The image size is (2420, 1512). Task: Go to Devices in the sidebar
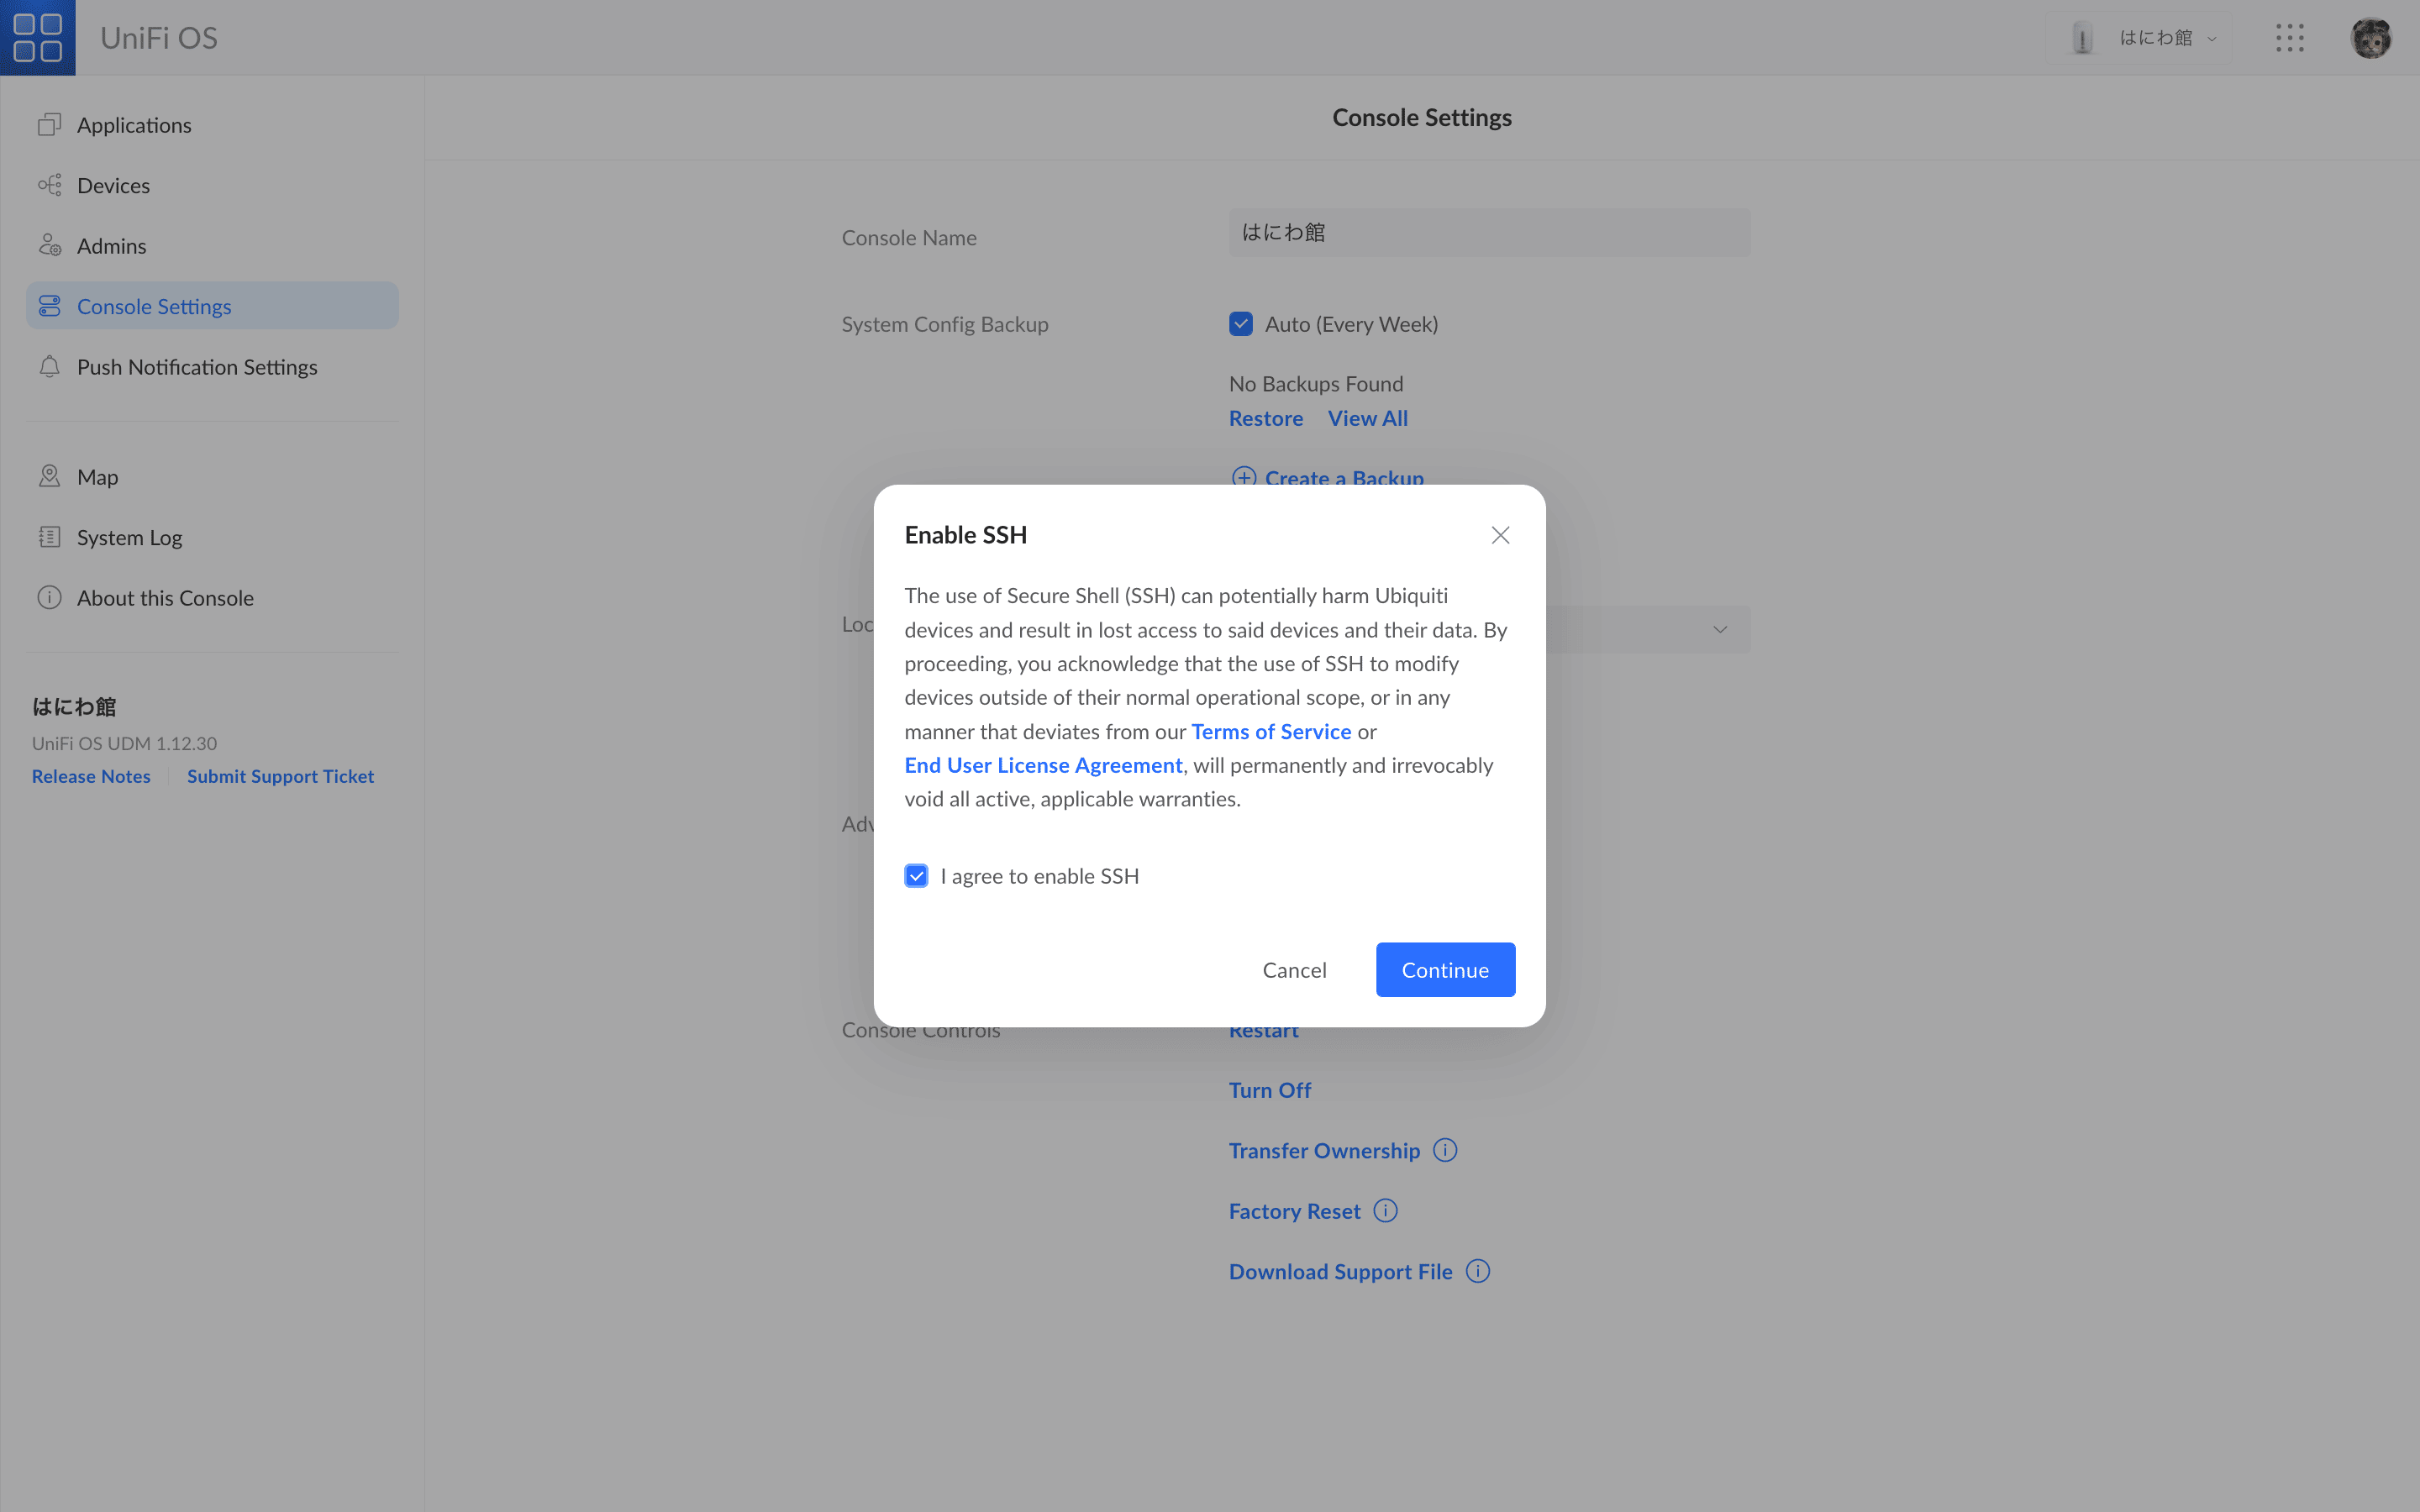click(x=212, y=185)
